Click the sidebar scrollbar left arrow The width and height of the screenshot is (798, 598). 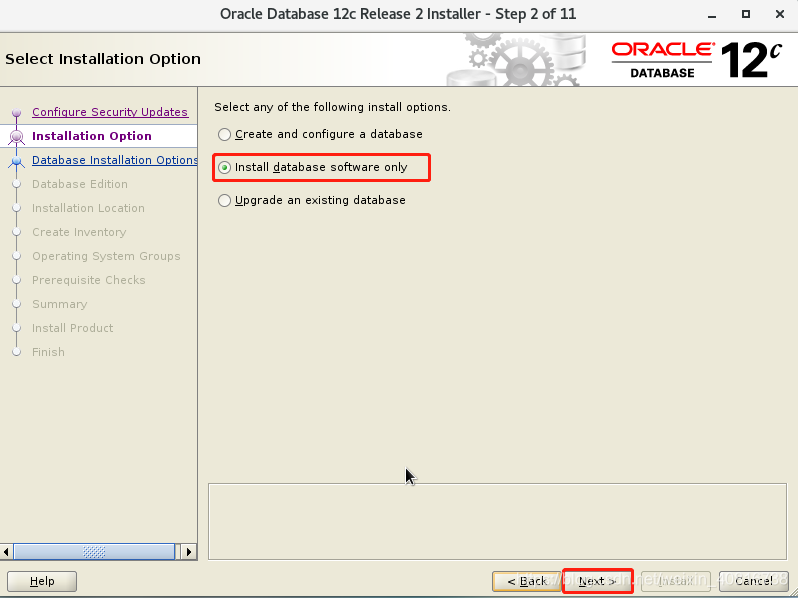tap(6, 552)
